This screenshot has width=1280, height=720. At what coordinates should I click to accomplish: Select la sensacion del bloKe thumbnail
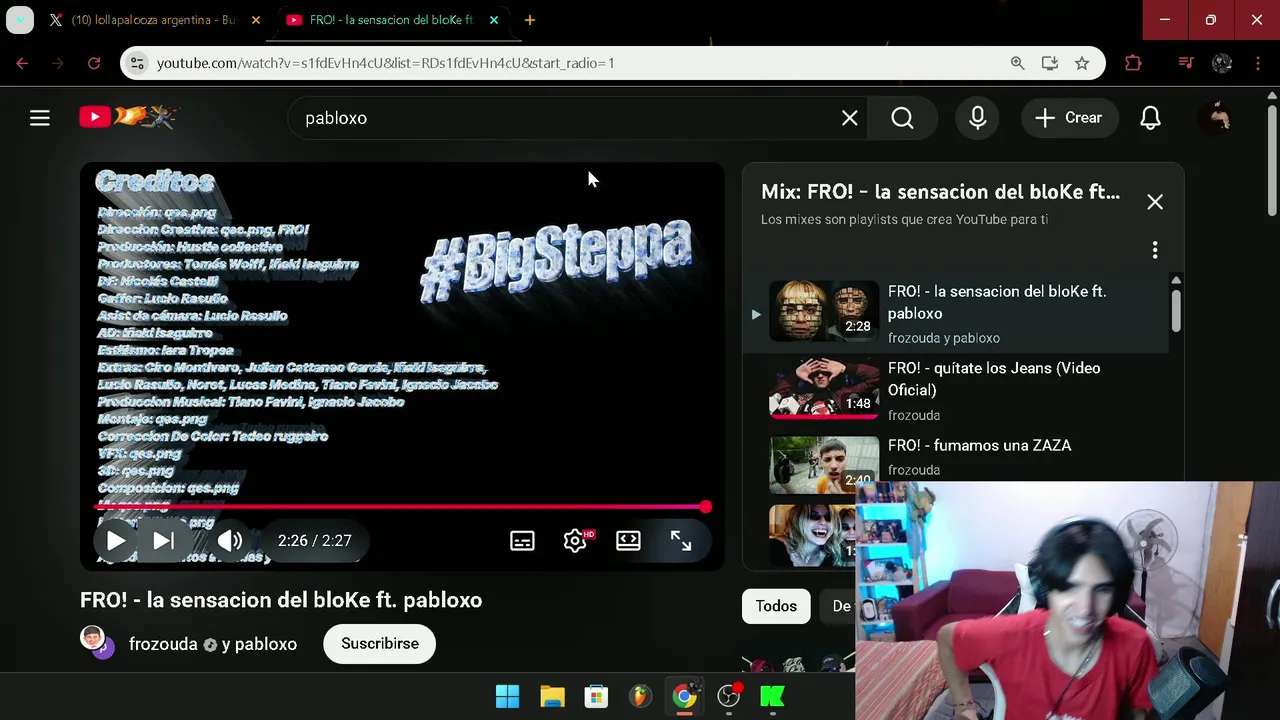[824, 311]
